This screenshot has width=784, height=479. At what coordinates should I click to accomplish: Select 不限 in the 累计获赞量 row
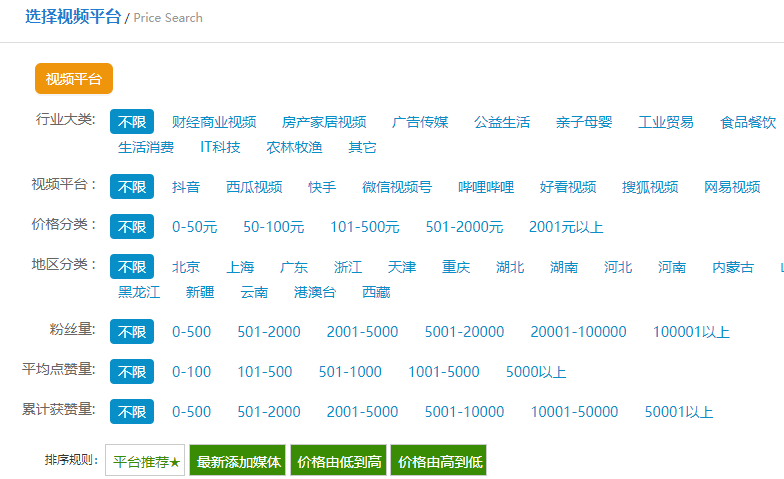pos(132,412)
